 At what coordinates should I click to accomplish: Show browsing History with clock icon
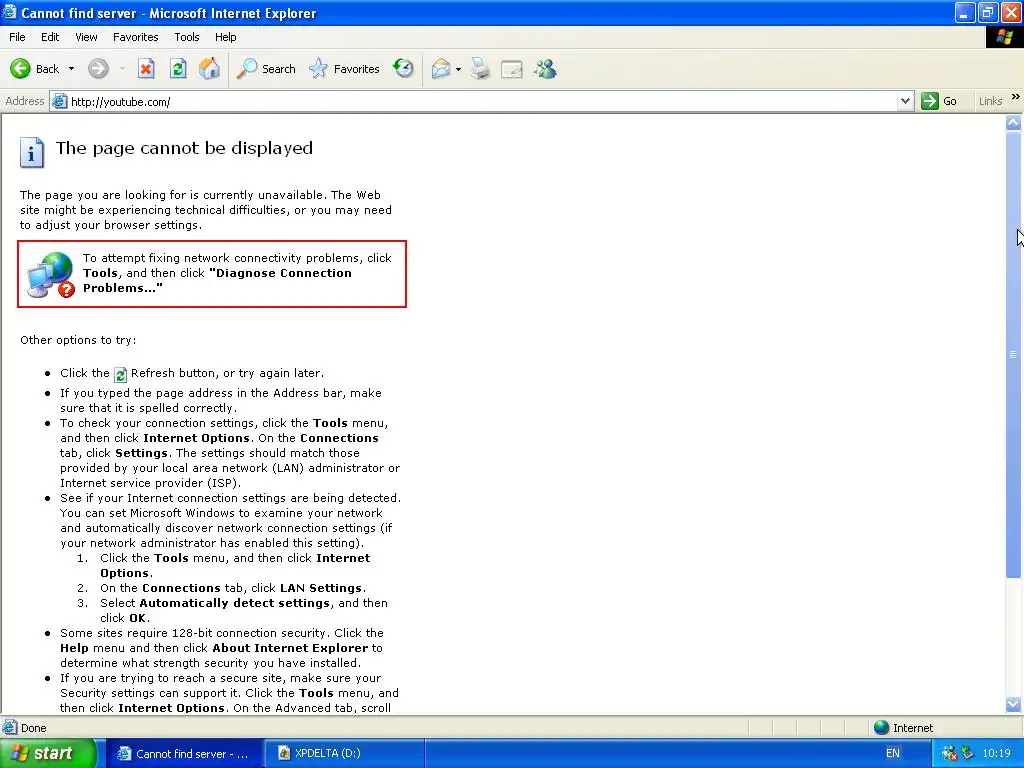coord(404,68)
